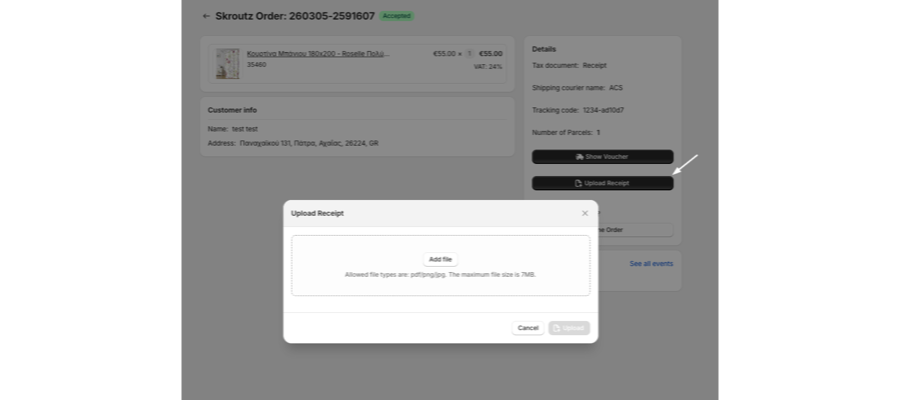
Task: Close the Upload Receipt dialog with the X
Action: (x=585, y=213)
